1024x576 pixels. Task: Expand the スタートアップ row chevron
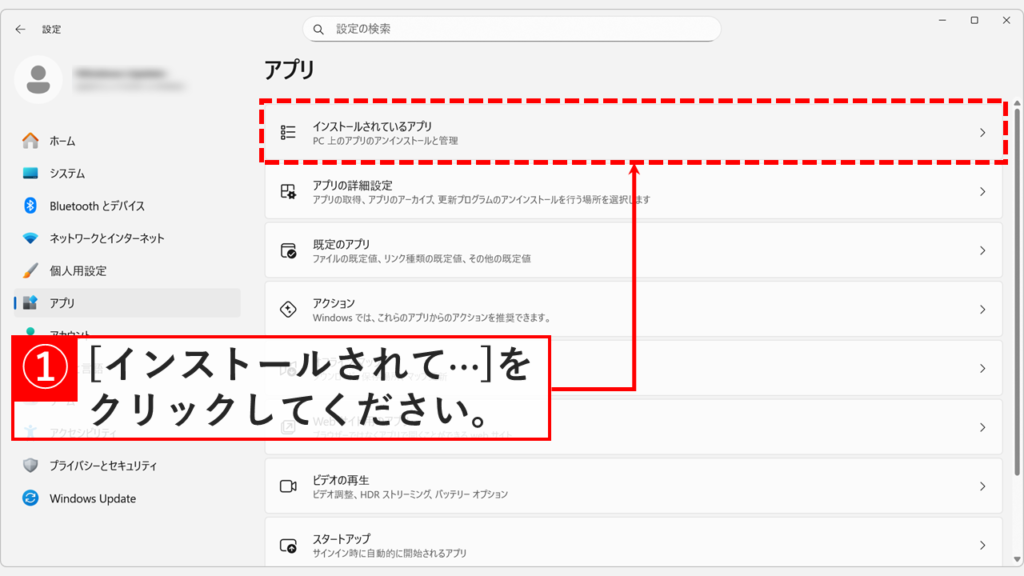(985, 545)
